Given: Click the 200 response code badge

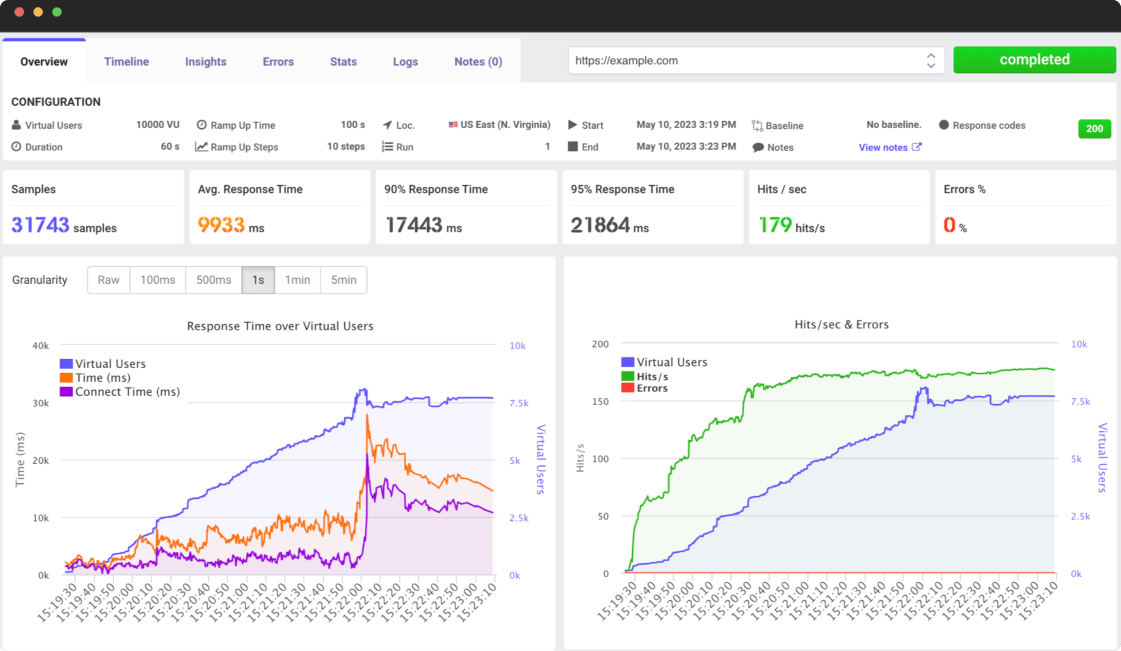Looking at the screenshot, I should pyautogui.click(x=1095, y=129).
